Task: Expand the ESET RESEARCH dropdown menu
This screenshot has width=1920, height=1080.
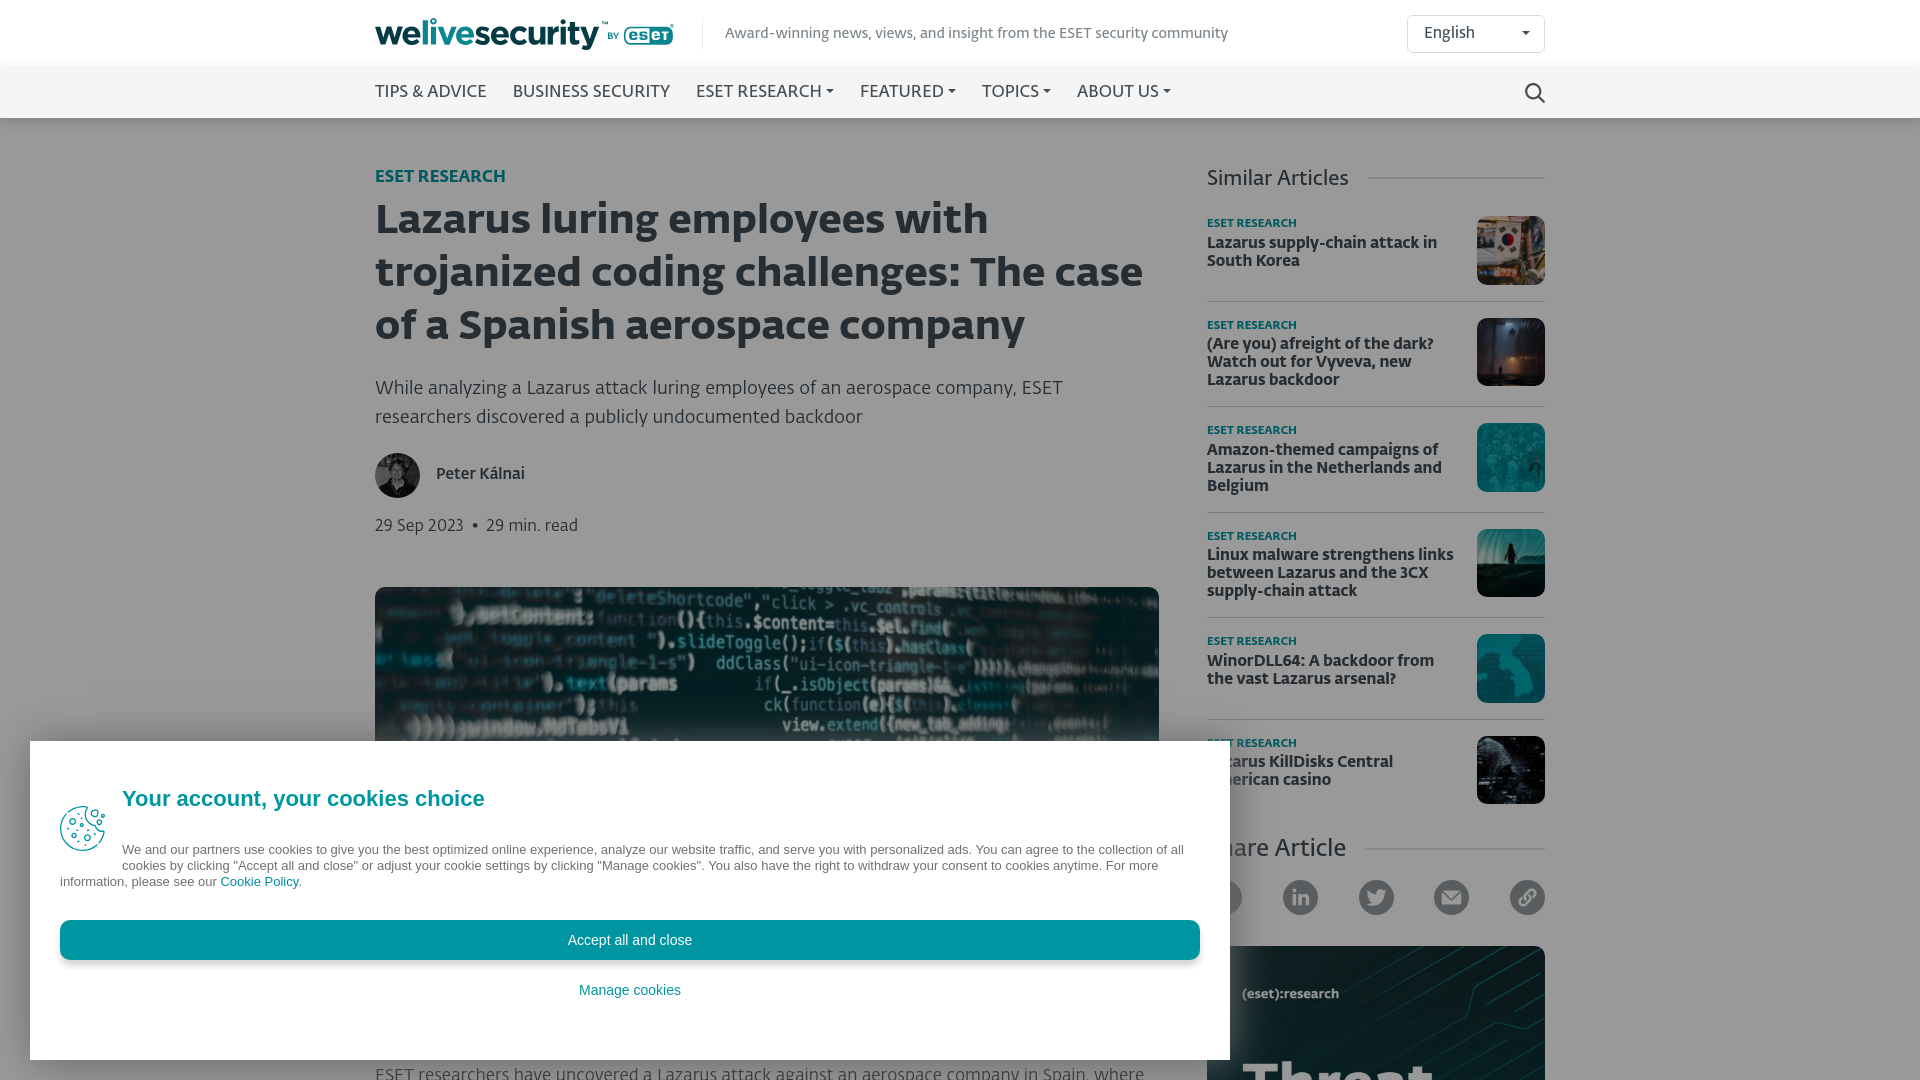Action: [x=765, y=92]
